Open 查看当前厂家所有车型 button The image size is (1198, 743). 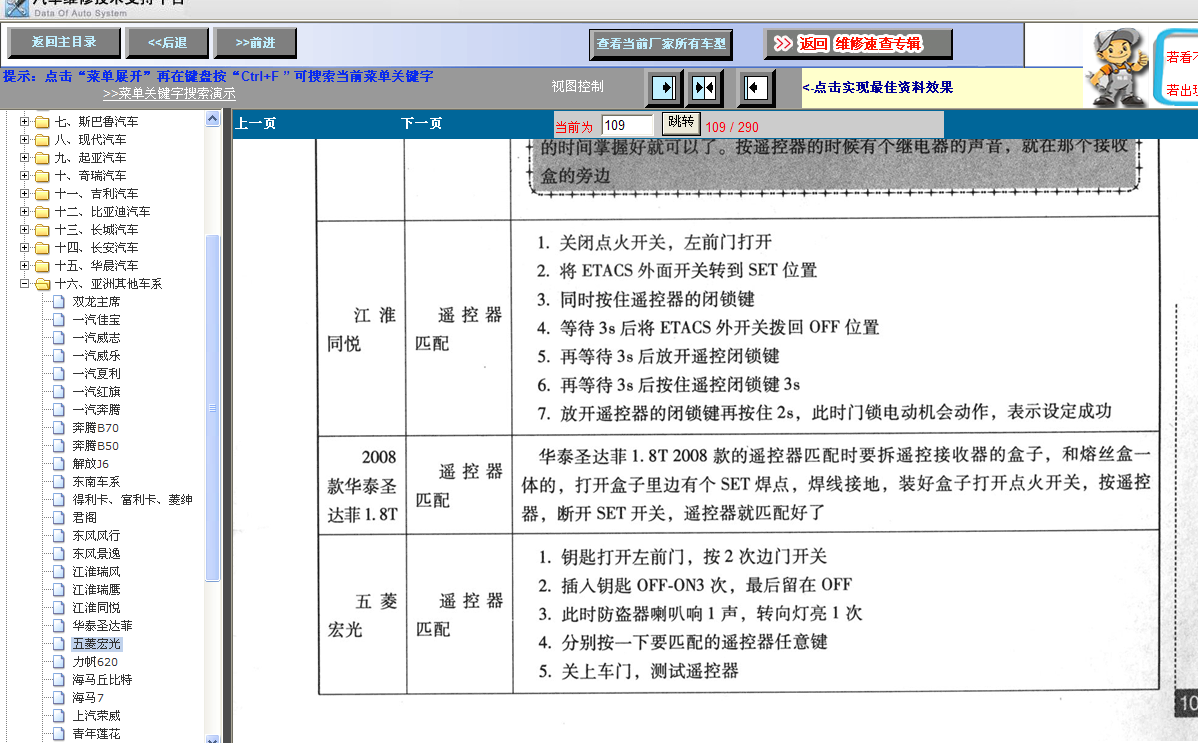pos(661,44)
